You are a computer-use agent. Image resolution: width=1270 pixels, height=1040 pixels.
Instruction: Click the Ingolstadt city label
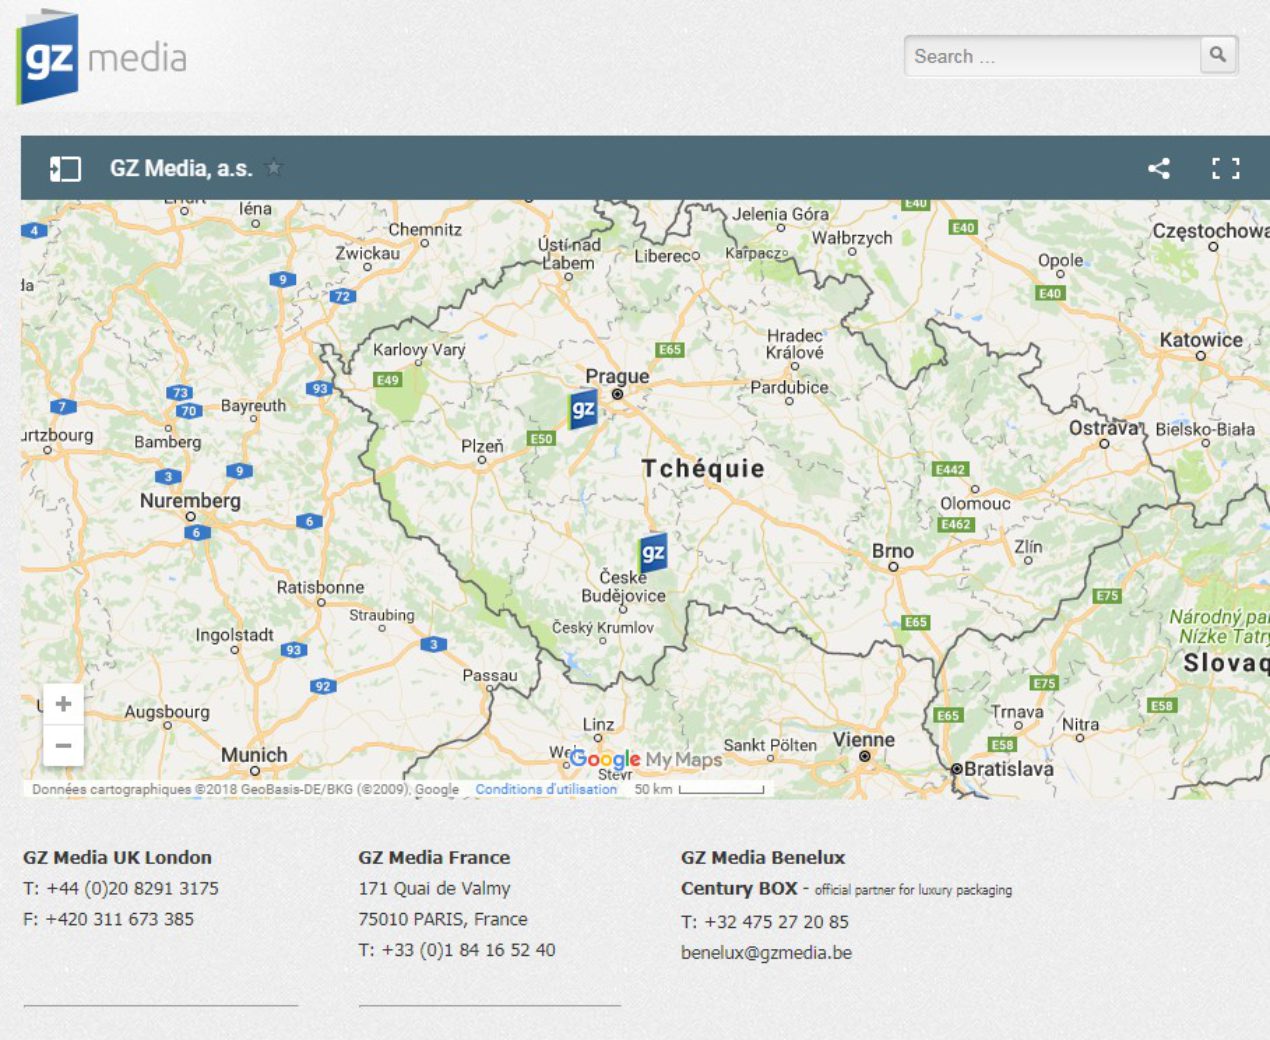(x=234, y=635)
